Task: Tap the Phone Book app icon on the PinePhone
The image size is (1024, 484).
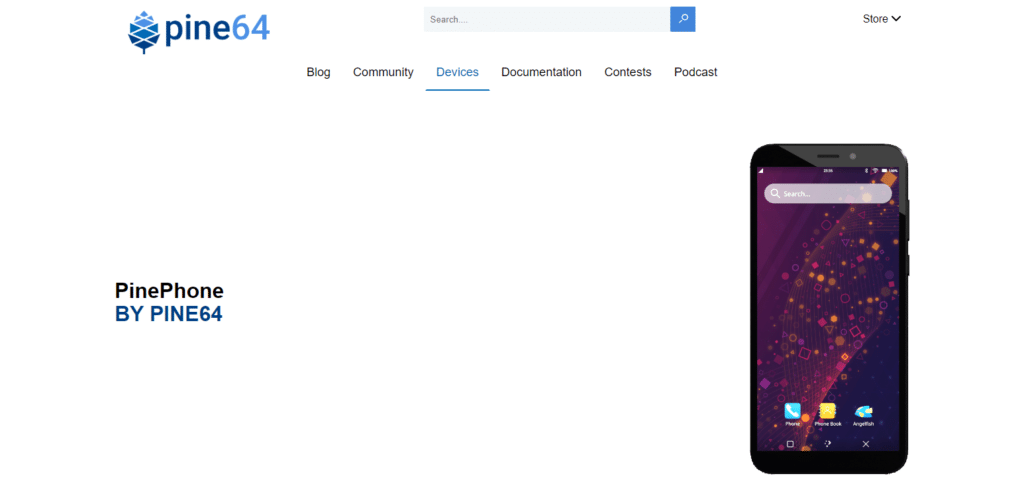Action: coord(827,411)
